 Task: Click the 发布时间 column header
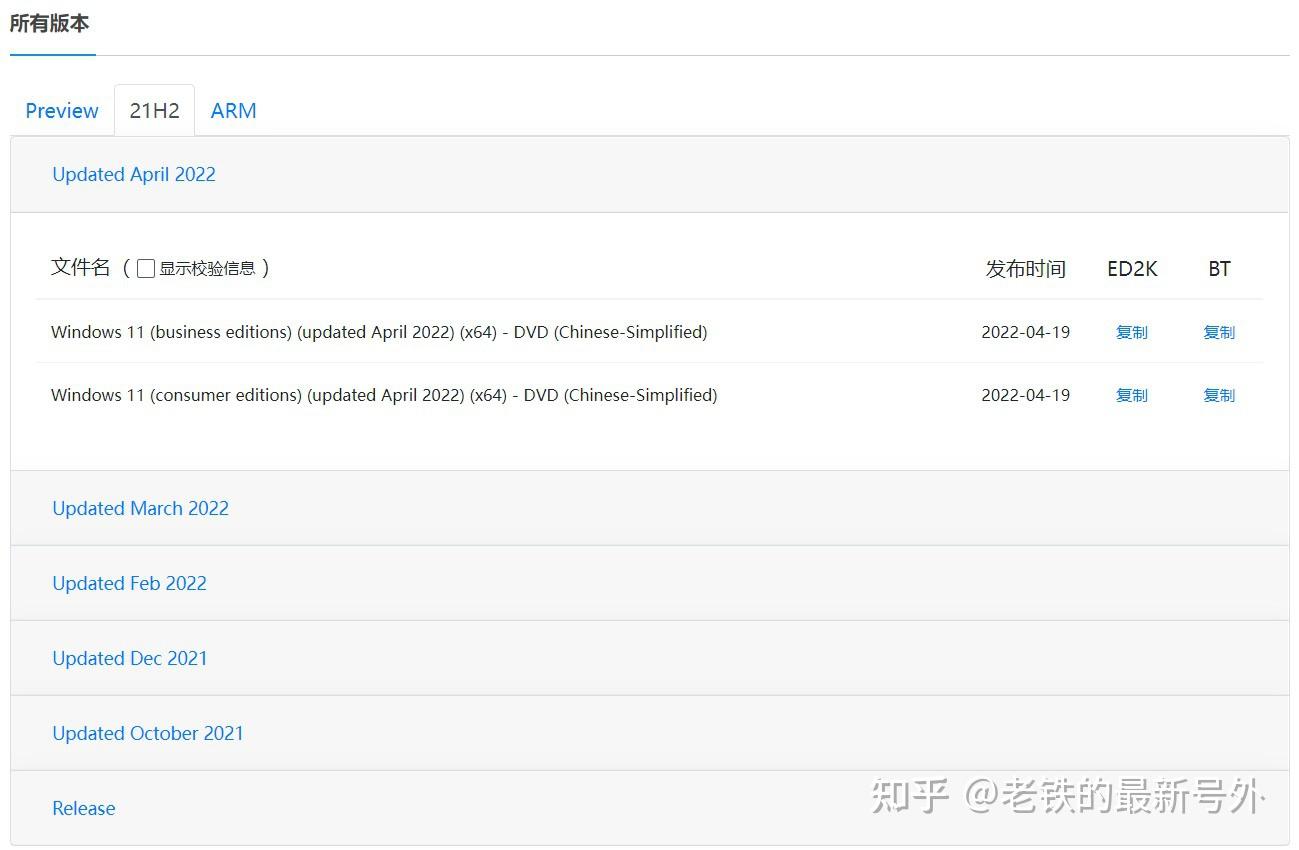click(1026, 268)
